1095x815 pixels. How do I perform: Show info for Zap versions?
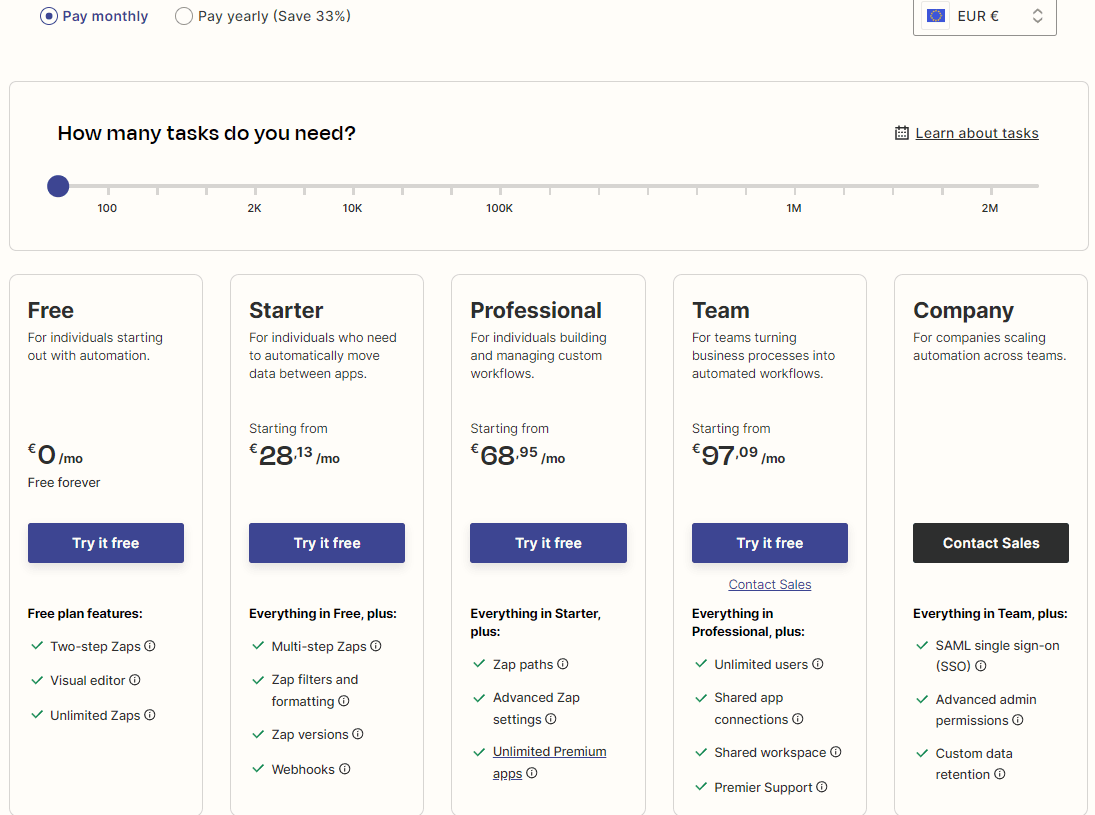tap(358, 733)
